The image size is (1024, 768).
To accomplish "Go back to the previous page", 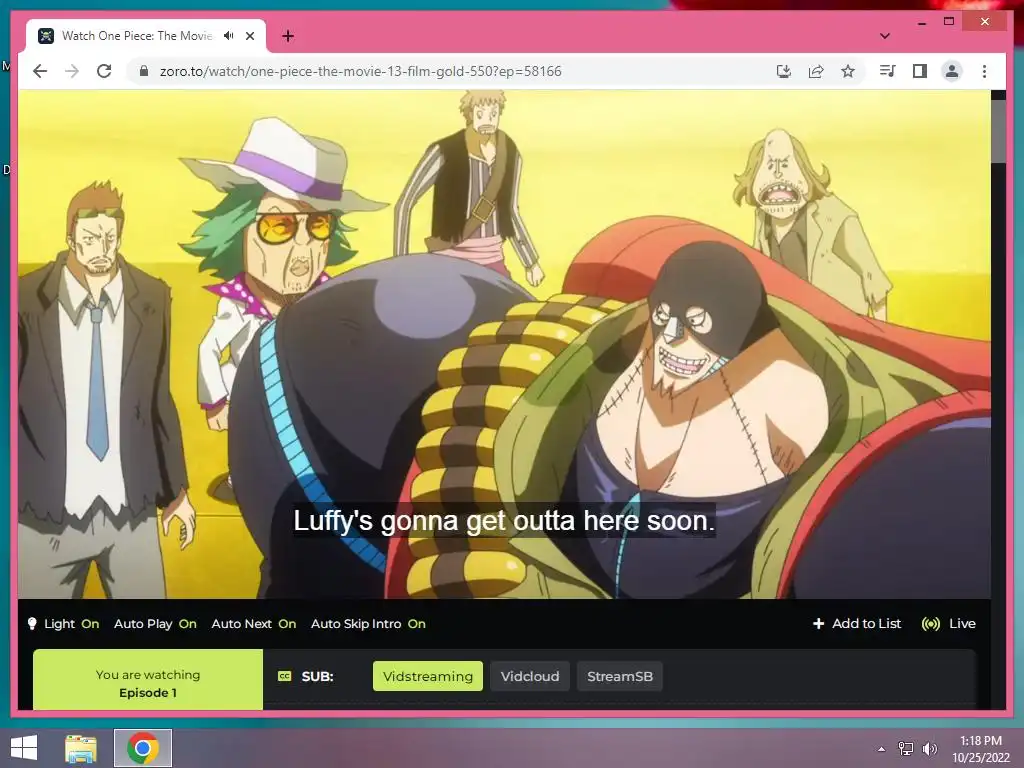I will click(x=40, y=71).
